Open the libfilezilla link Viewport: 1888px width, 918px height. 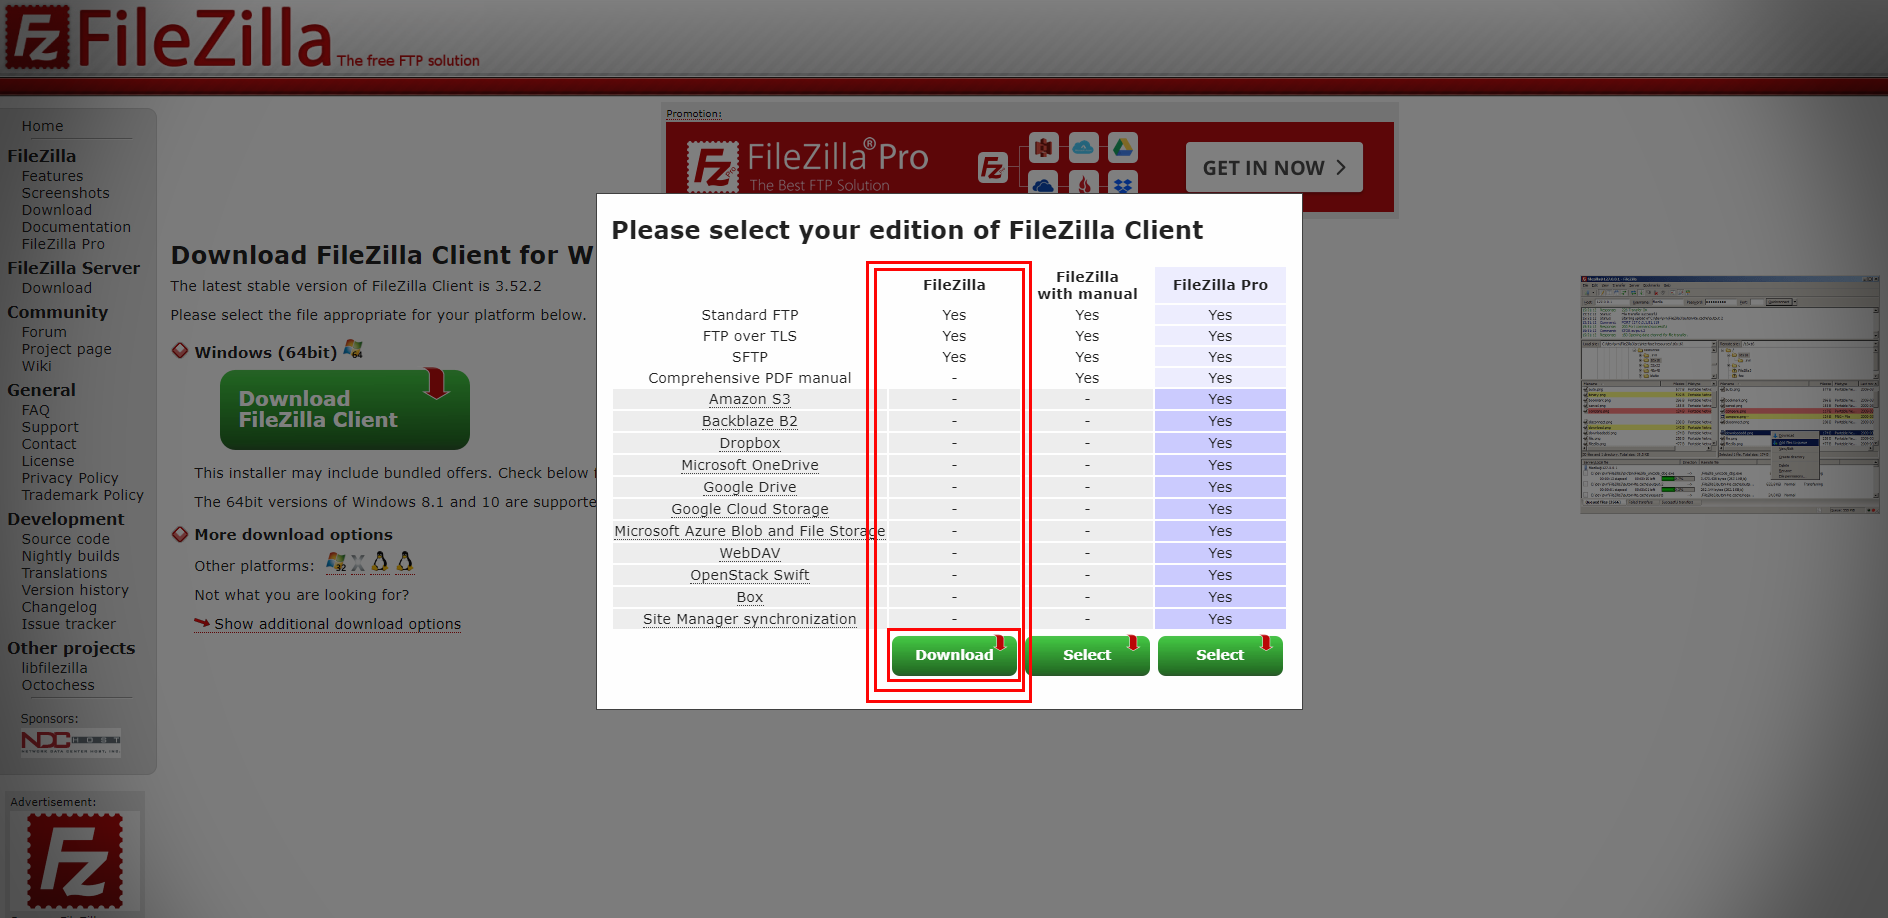[x=54, y=668]
